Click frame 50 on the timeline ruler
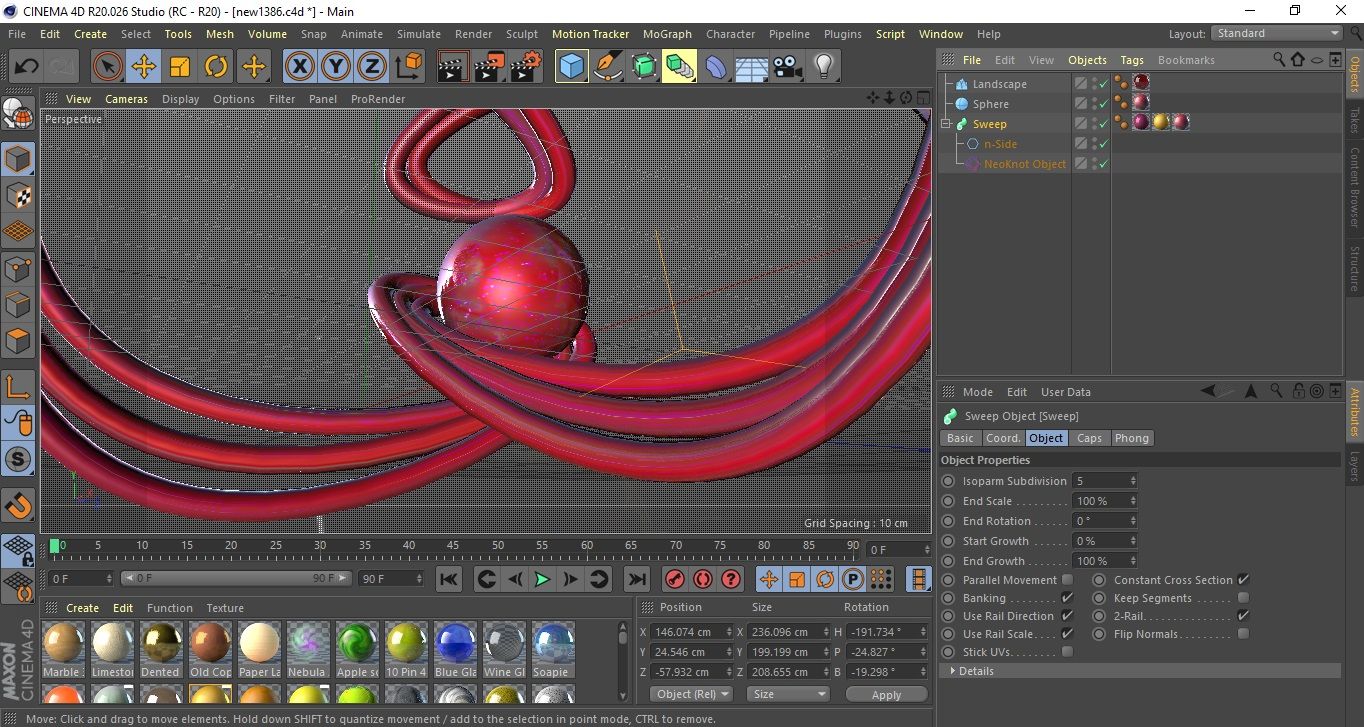The image size is (1364, 727). 497,545
